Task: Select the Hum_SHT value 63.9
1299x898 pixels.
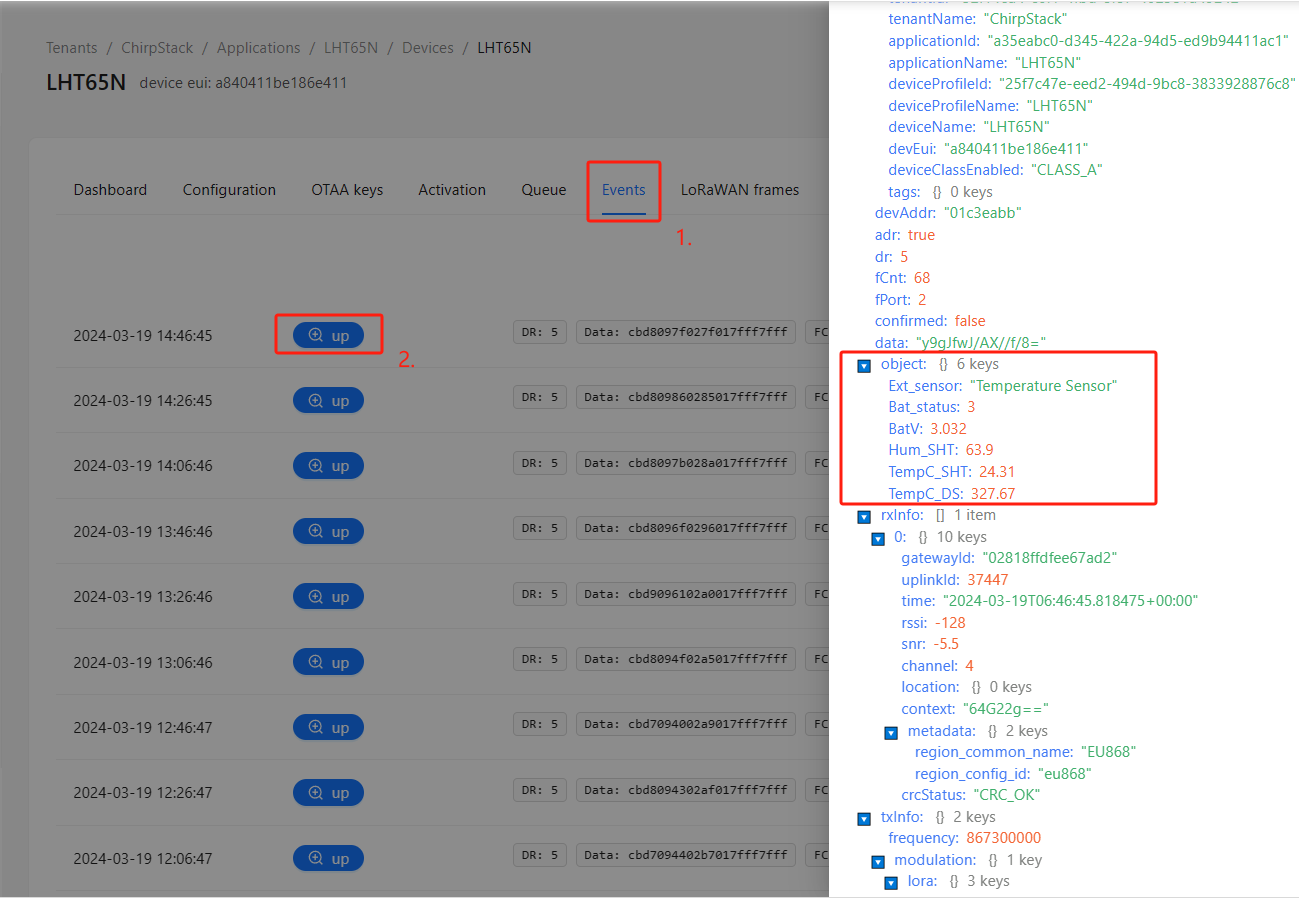Action: 978,450
